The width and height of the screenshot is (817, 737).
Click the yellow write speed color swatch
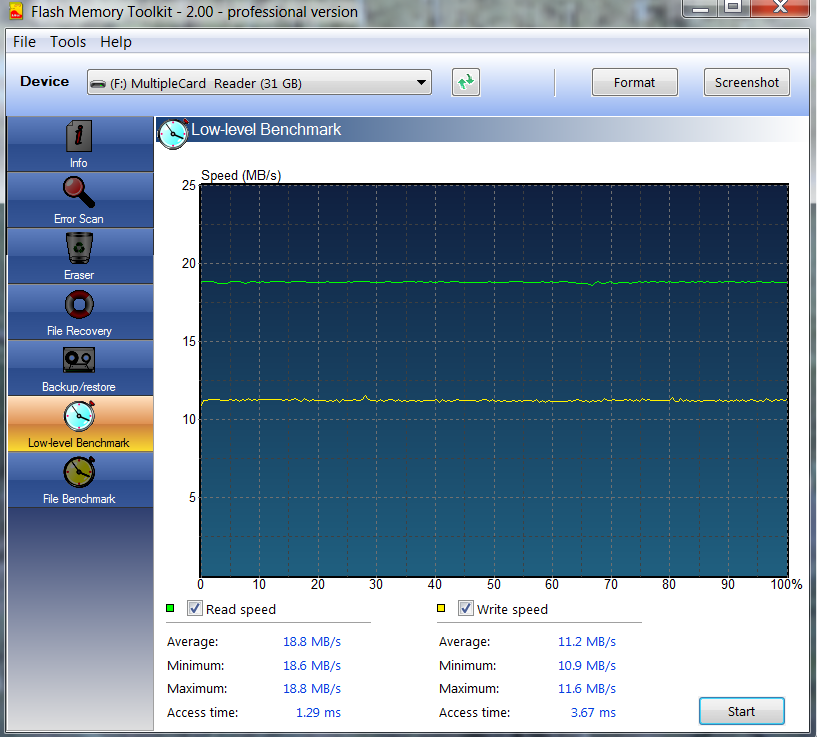click(441, 608)
